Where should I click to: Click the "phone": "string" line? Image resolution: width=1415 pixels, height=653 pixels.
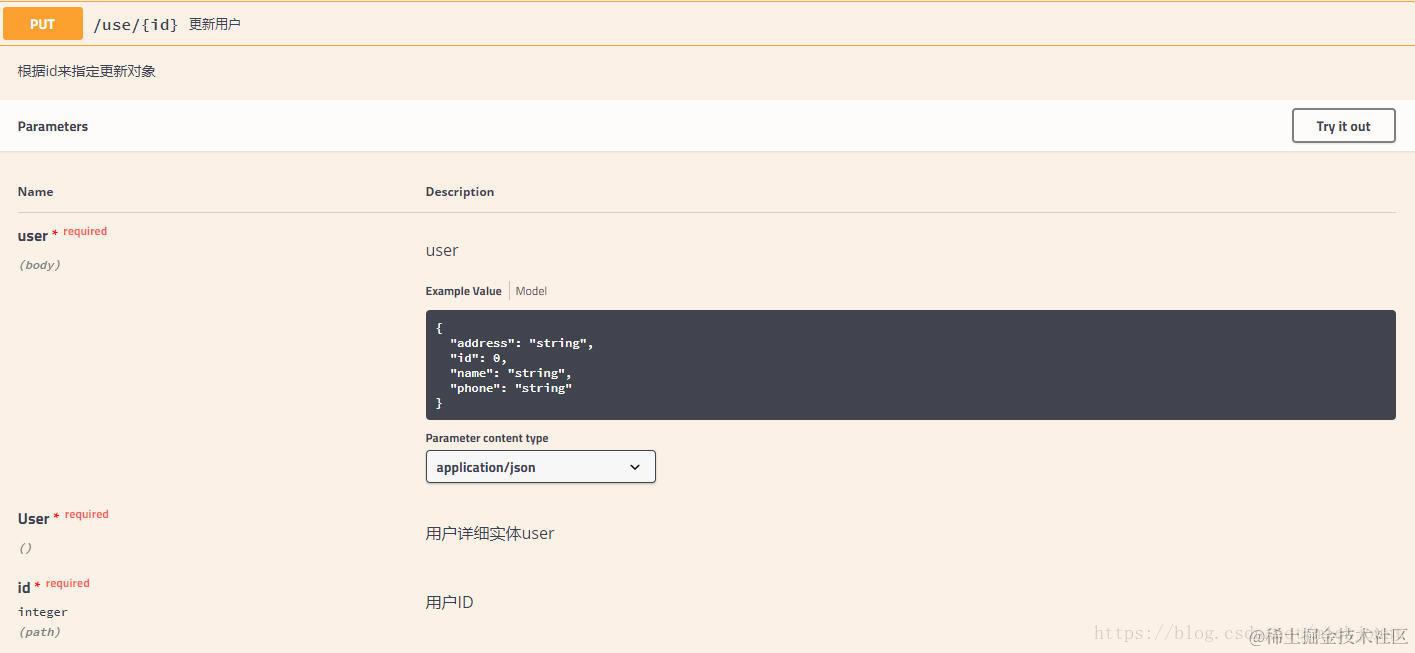click(x=511, y=388)
